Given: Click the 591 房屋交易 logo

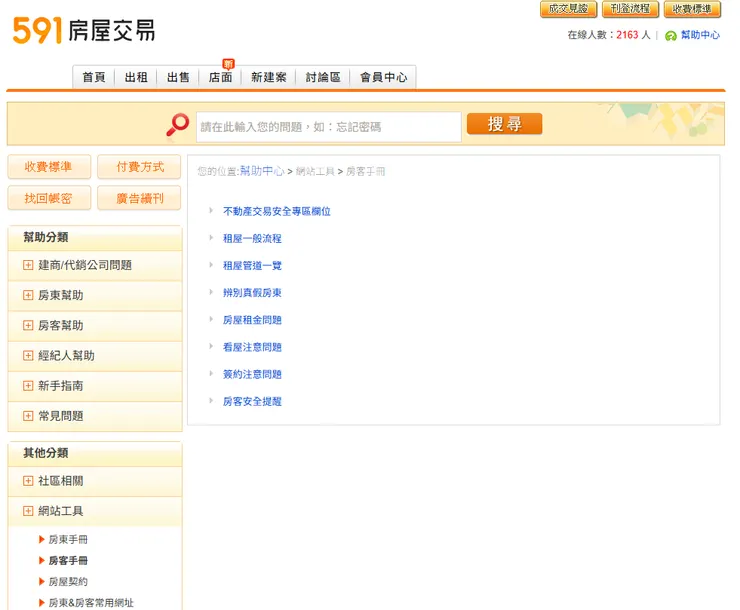Looking at the screenshot, I should coord(84,31).
